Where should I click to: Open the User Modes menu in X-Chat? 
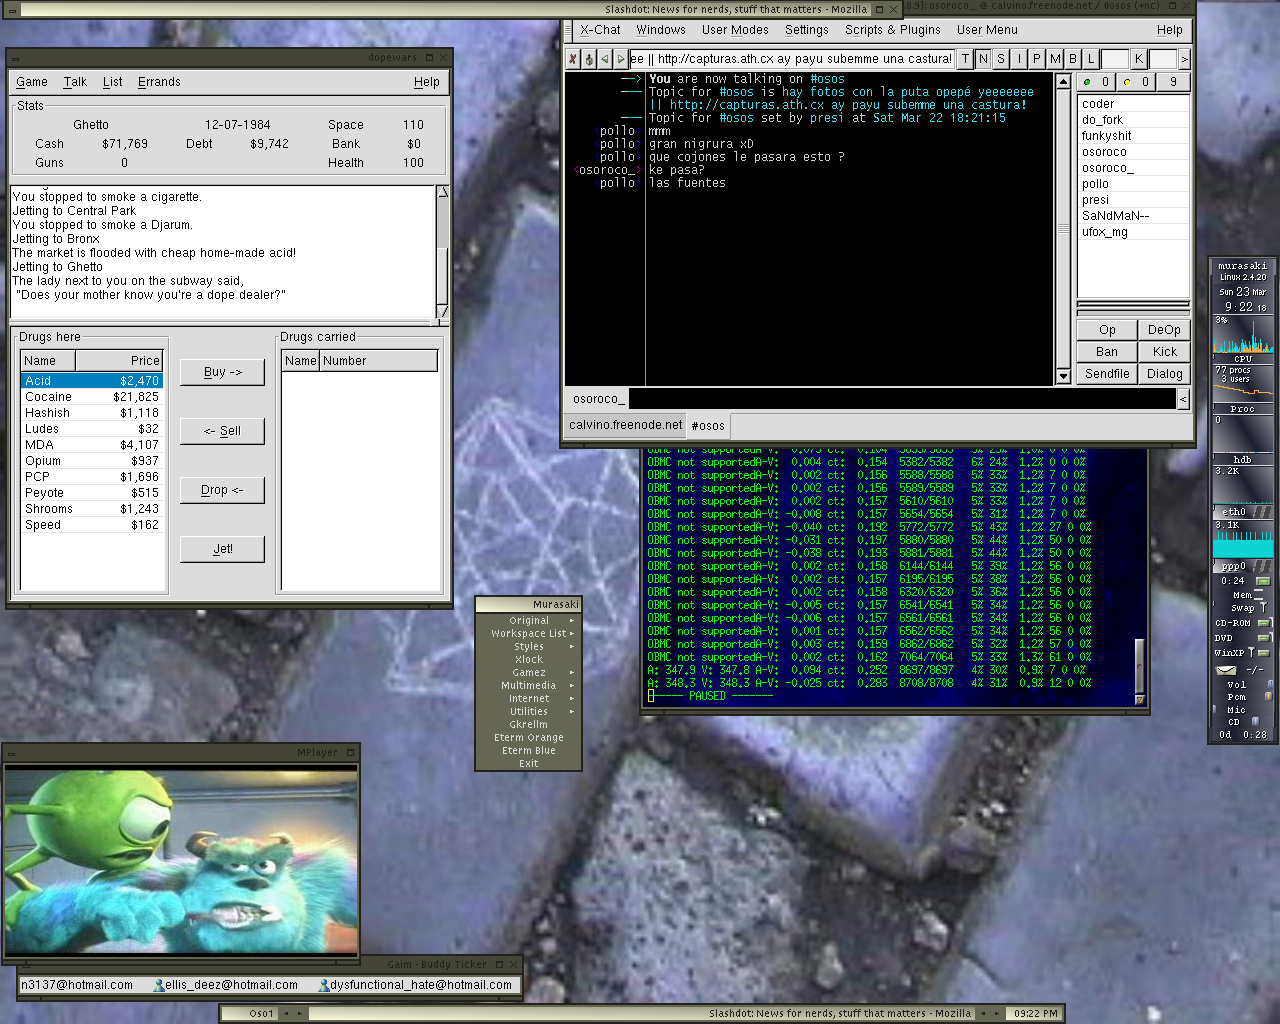point(735,30)
